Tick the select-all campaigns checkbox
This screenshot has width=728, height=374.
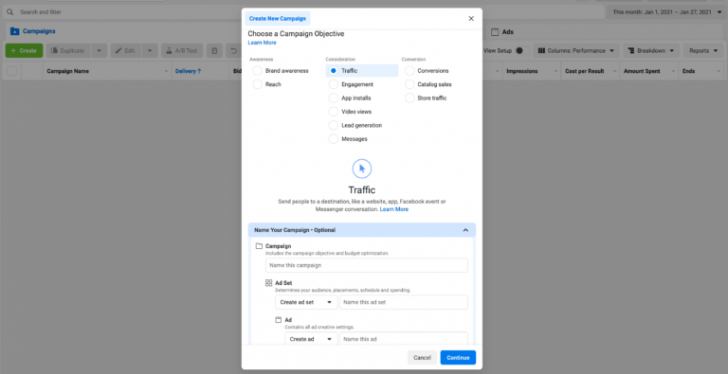tap(12, 71)
